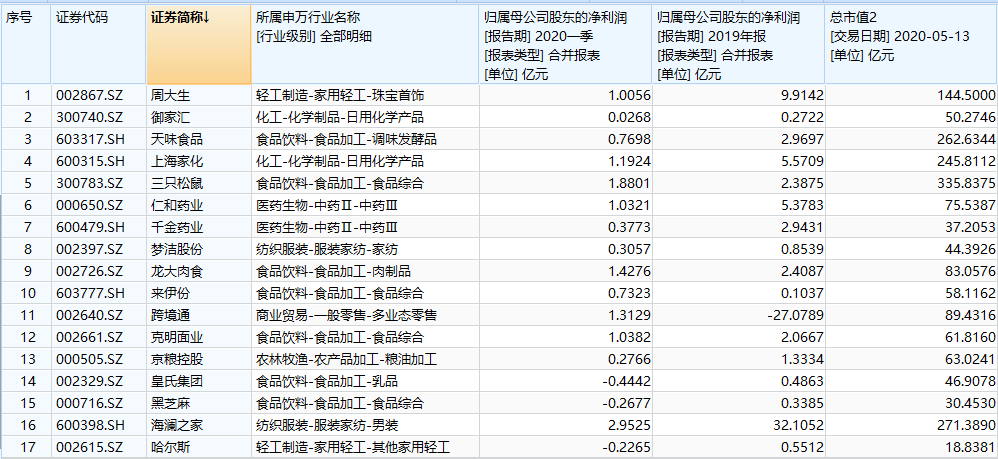Click the 哈尔斯 name cell
This screenshot has width=998, height=459.
[199, 447]
